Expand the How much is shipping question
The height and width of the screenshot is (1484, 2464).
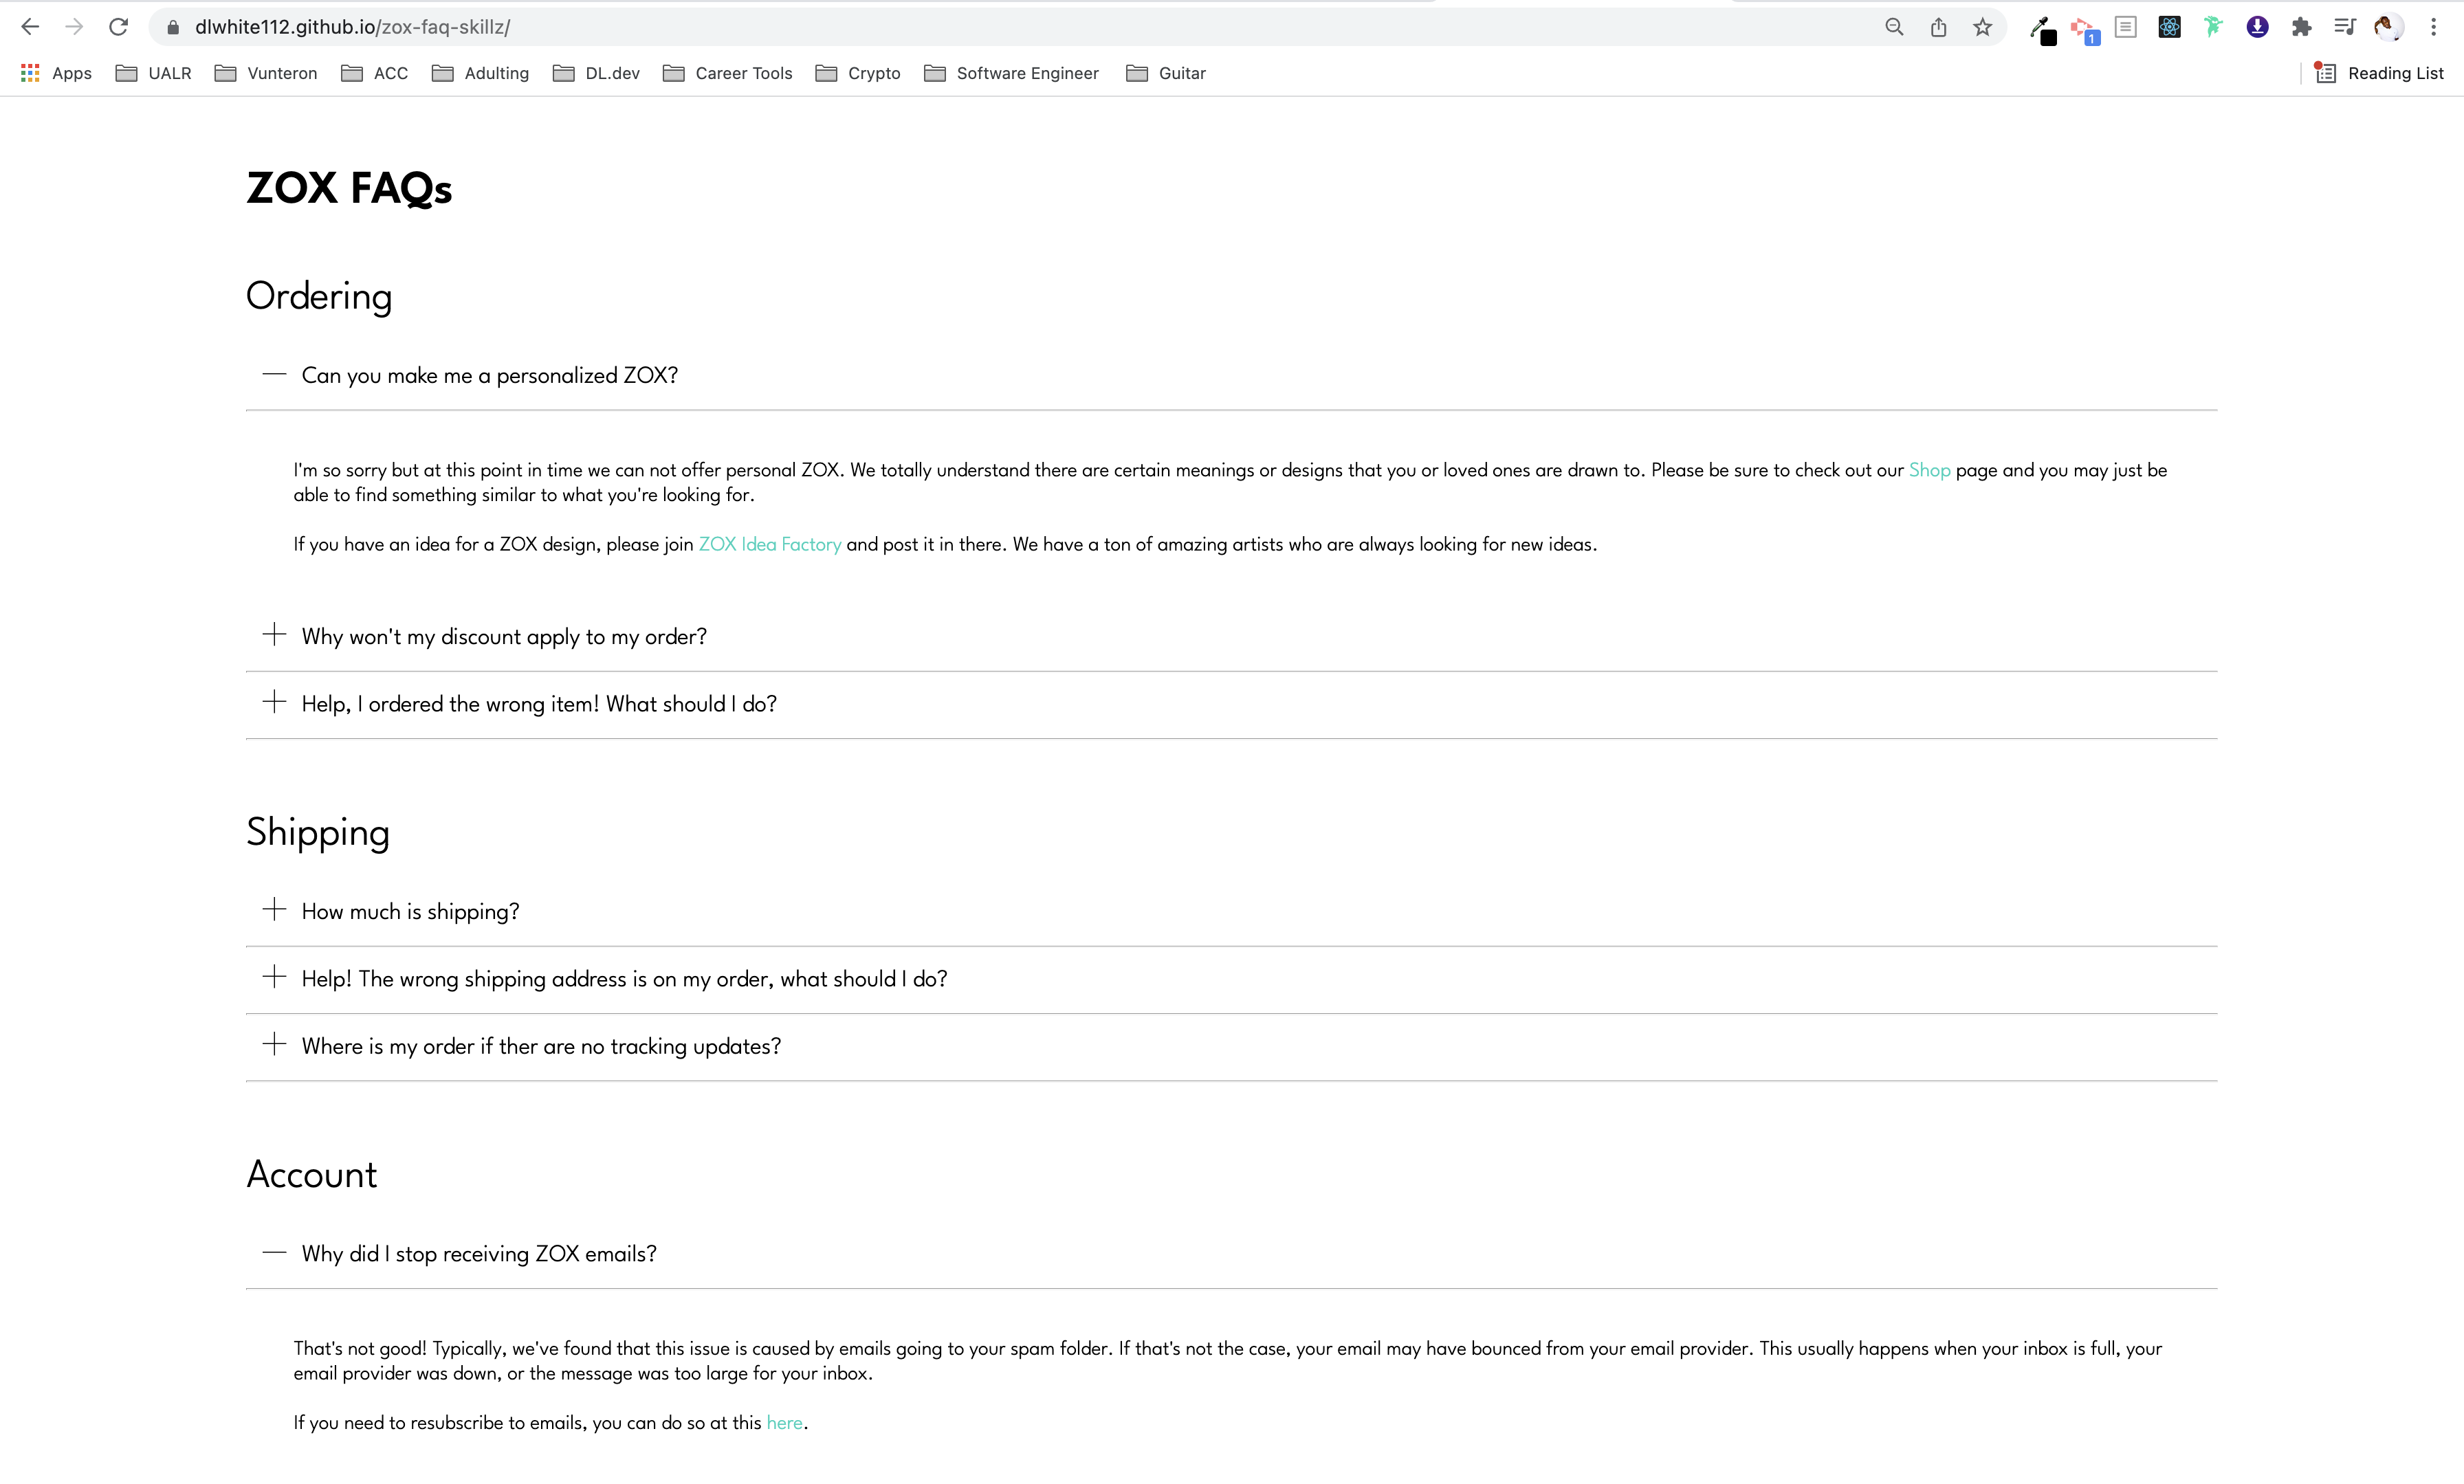[x=410, y=911]
